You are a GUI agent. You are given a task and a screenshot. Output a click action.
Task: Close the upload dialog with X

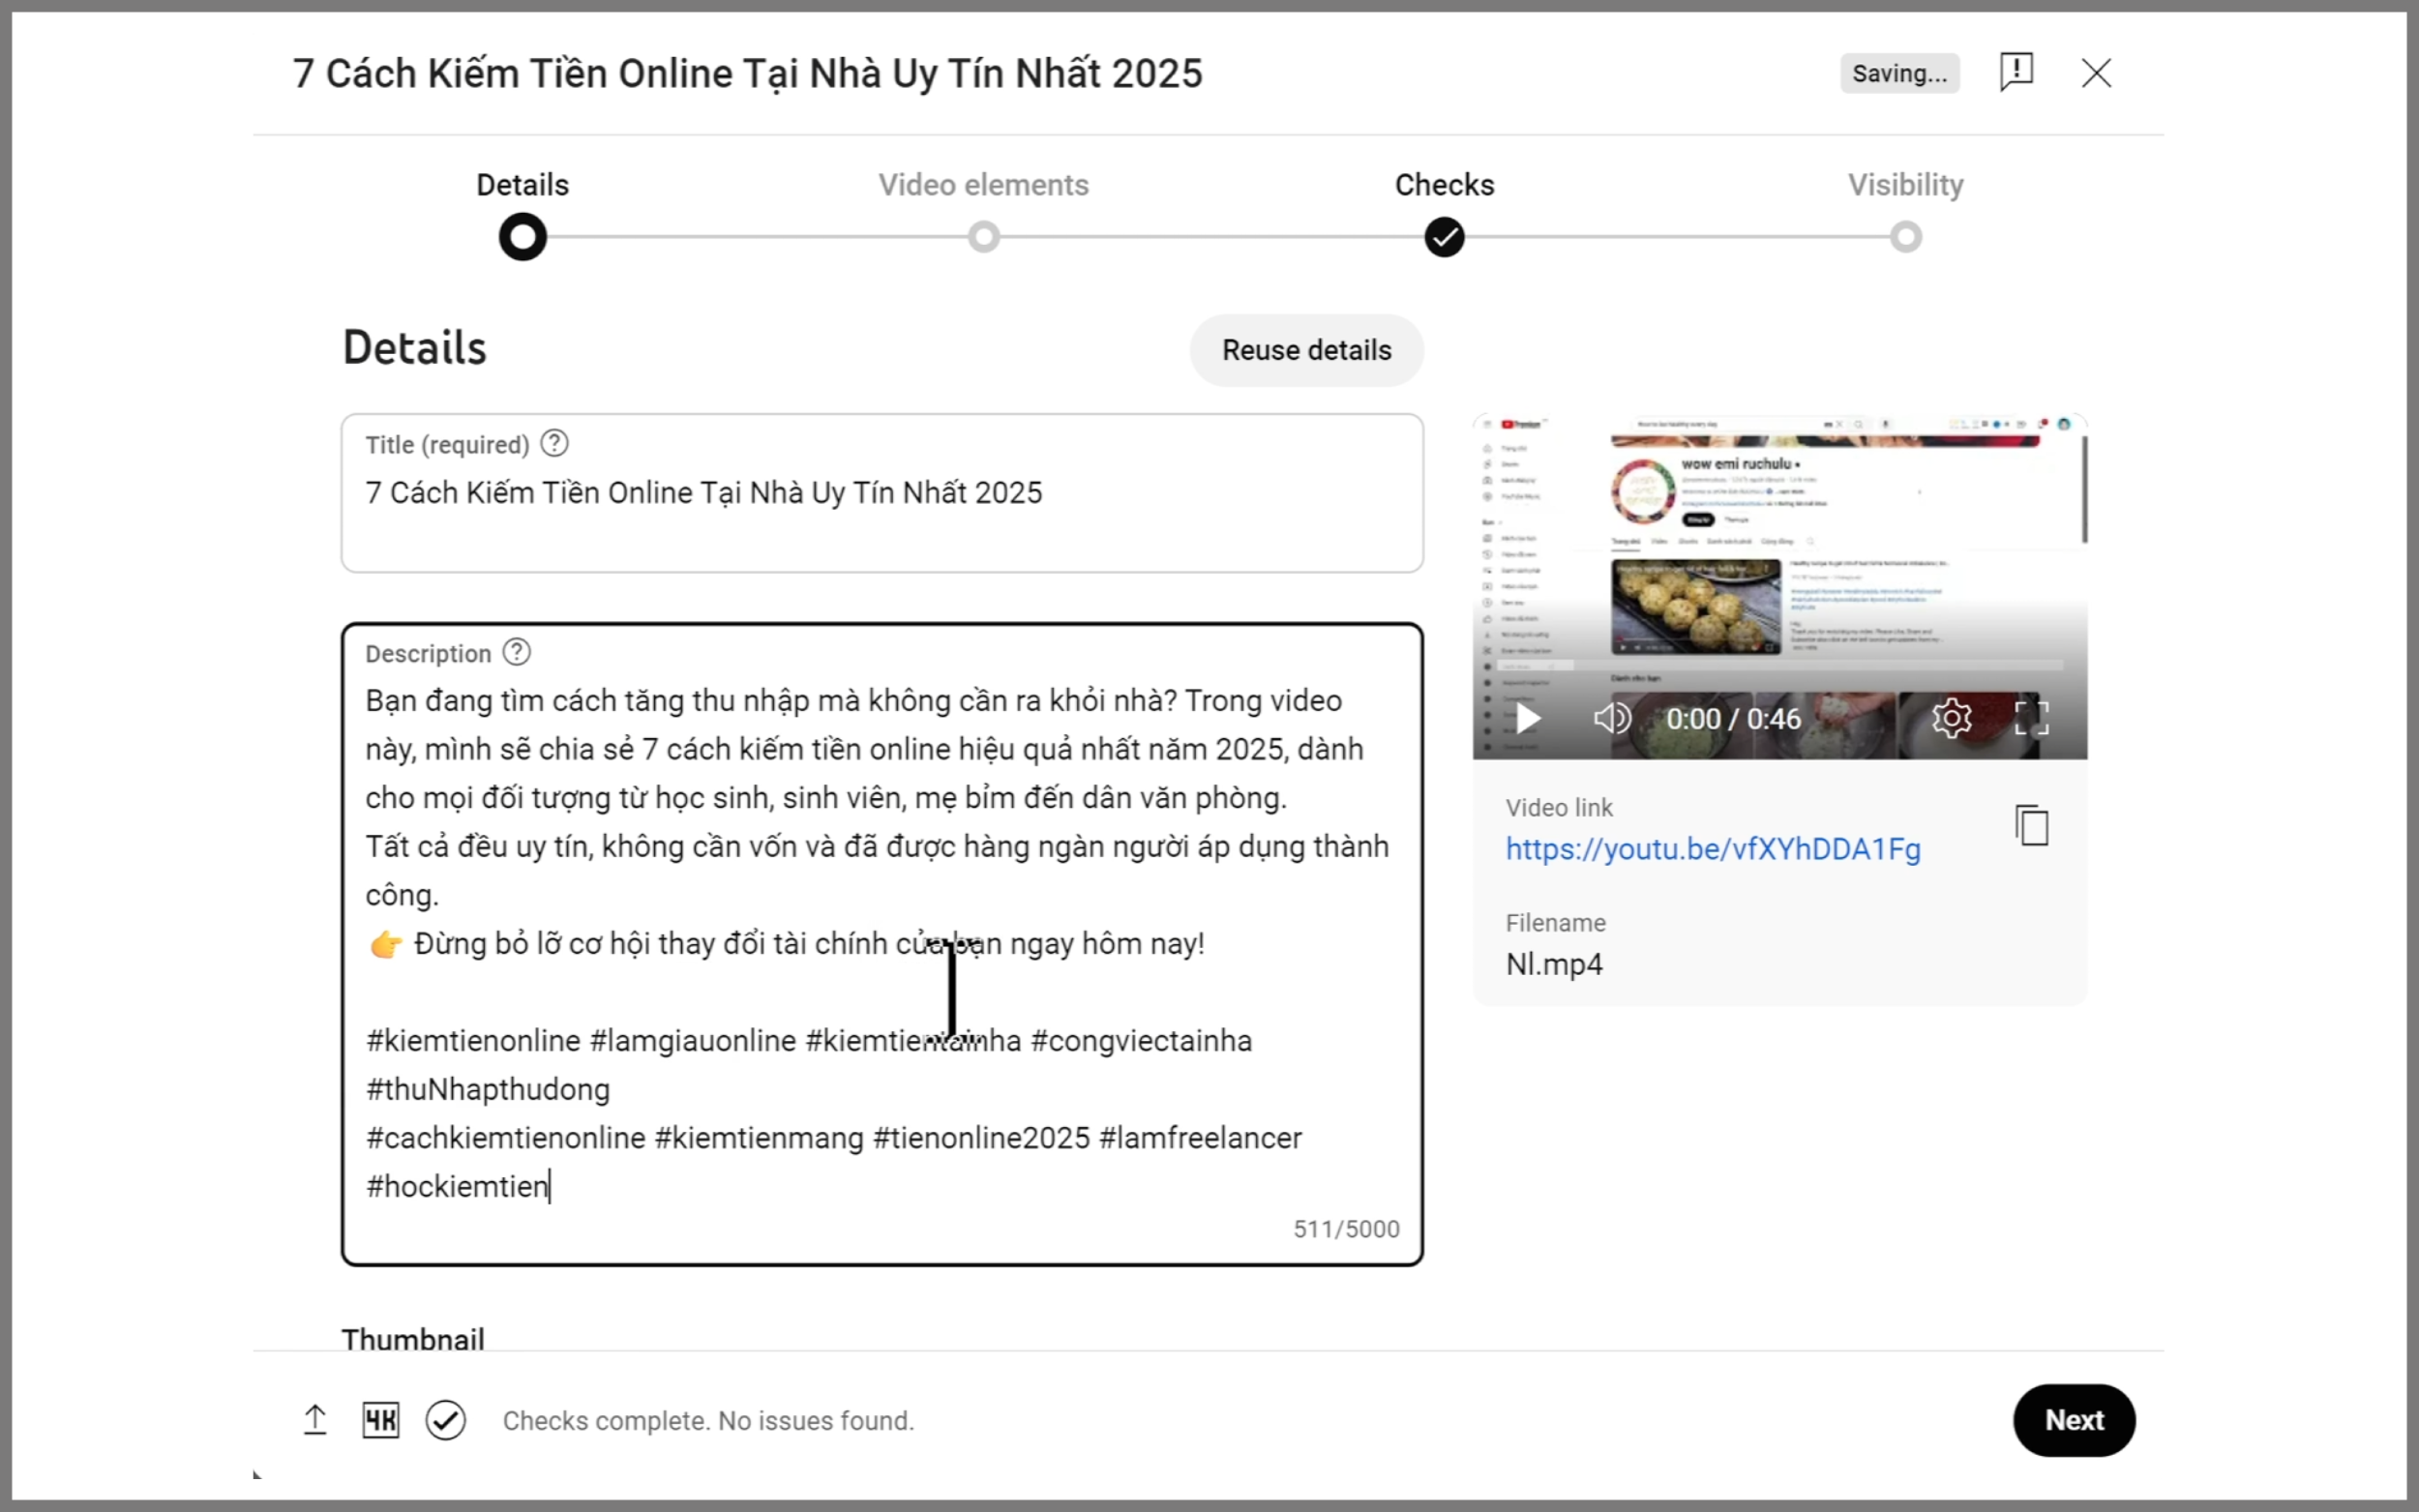click(2096, 73)
